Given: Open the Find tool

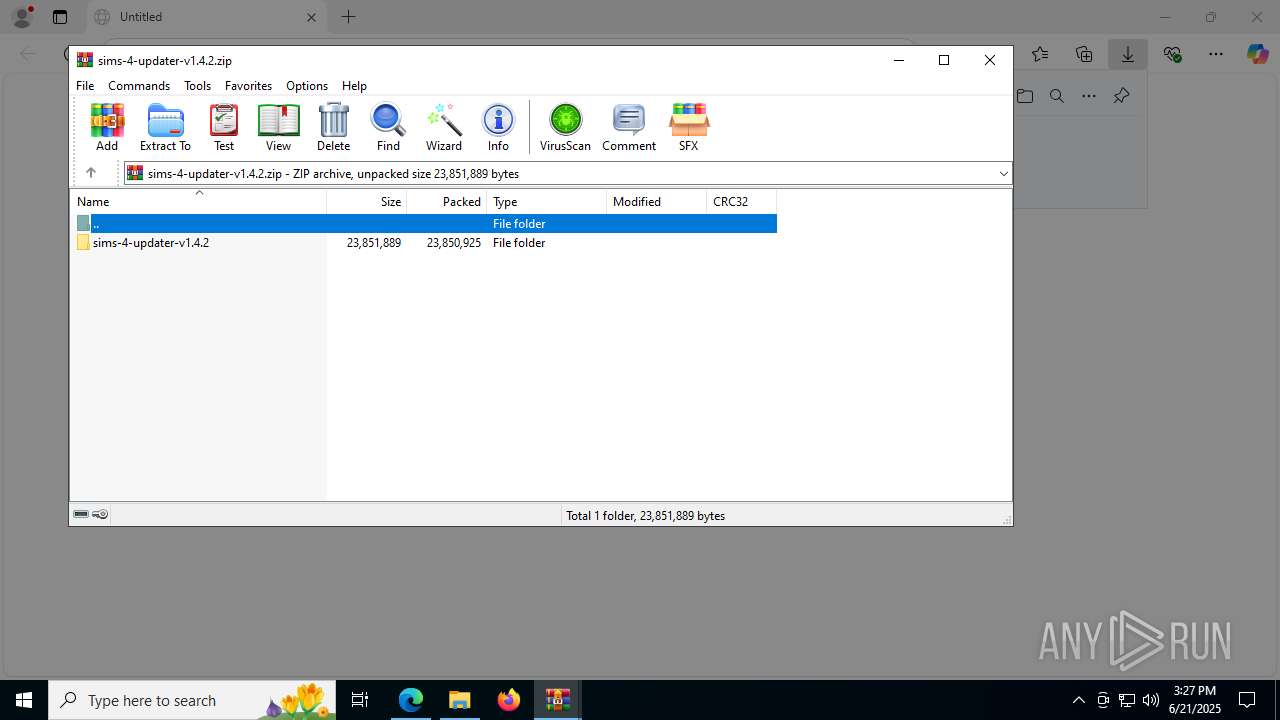Looking at the screenshot, I should tap(388, 127).
